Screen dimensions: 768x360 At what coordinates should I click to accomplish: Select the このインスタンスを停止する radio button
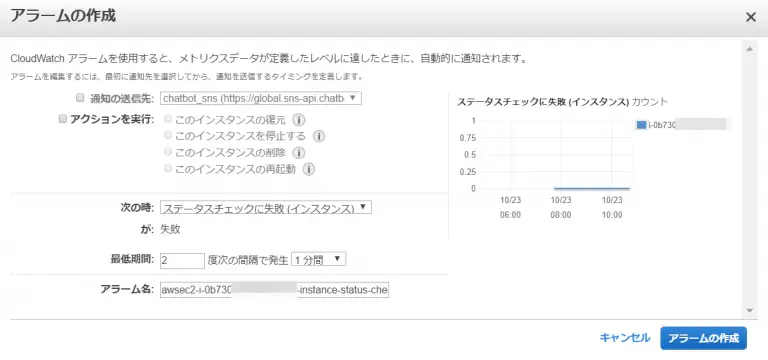click(168, 135)
